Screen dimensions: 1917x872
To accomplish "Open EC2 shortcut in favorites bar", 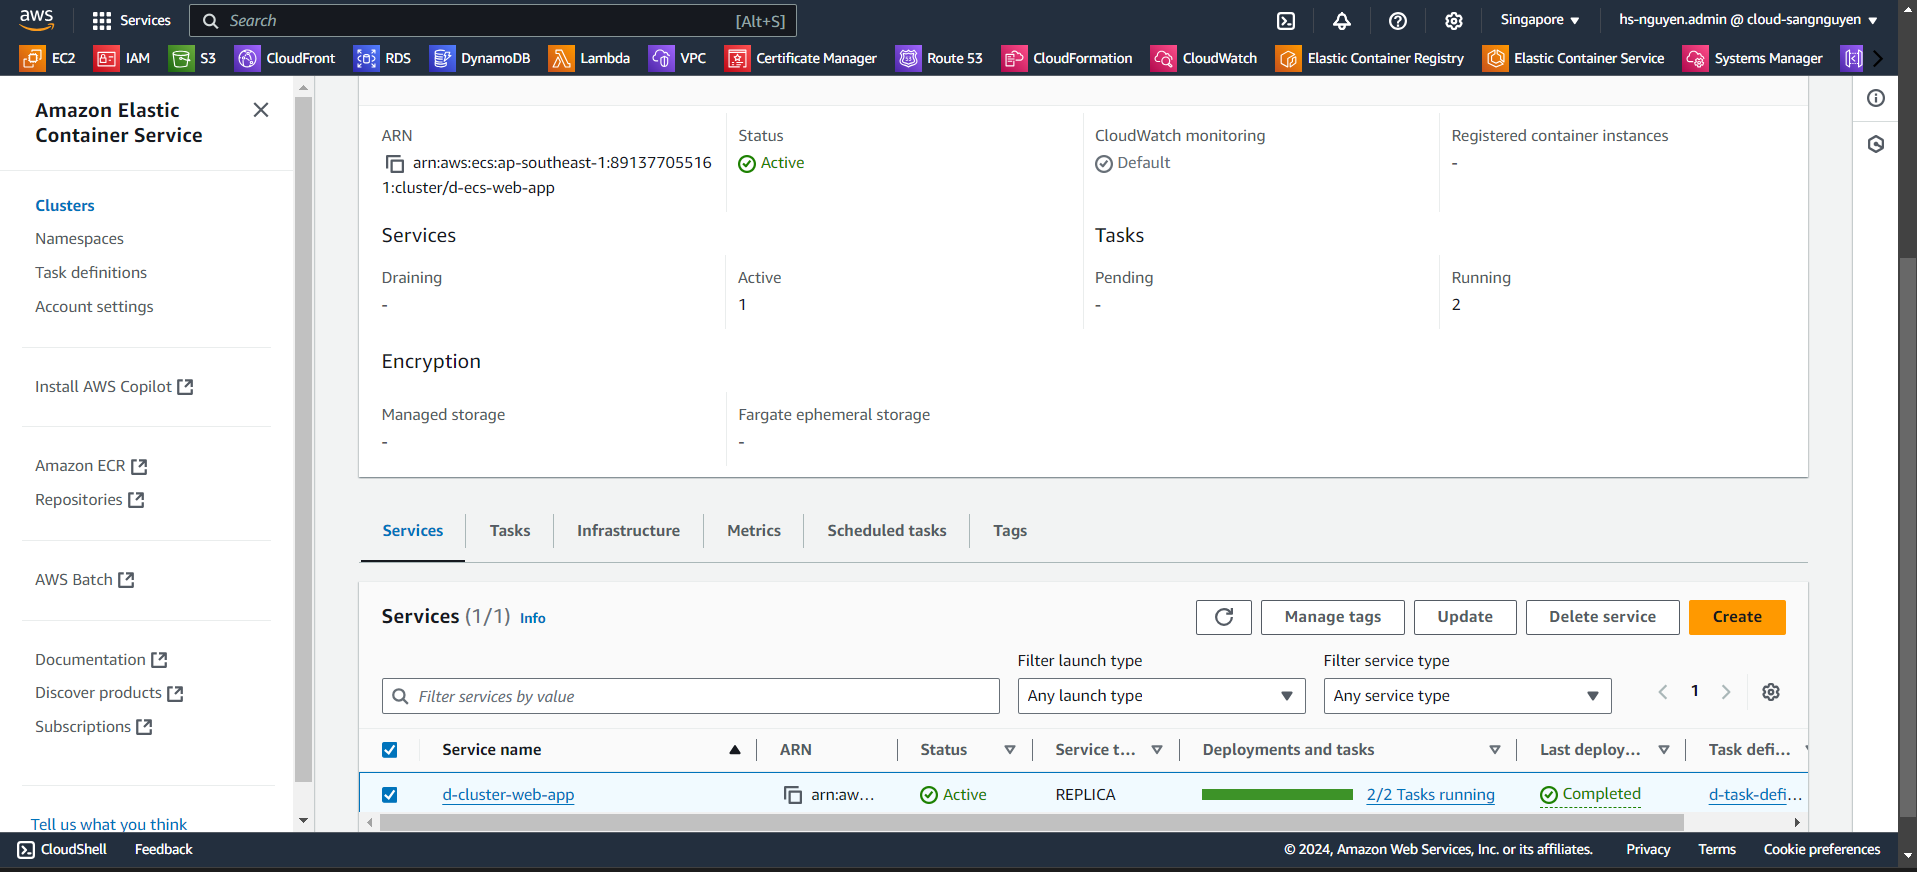I will (x=48, y=58).
